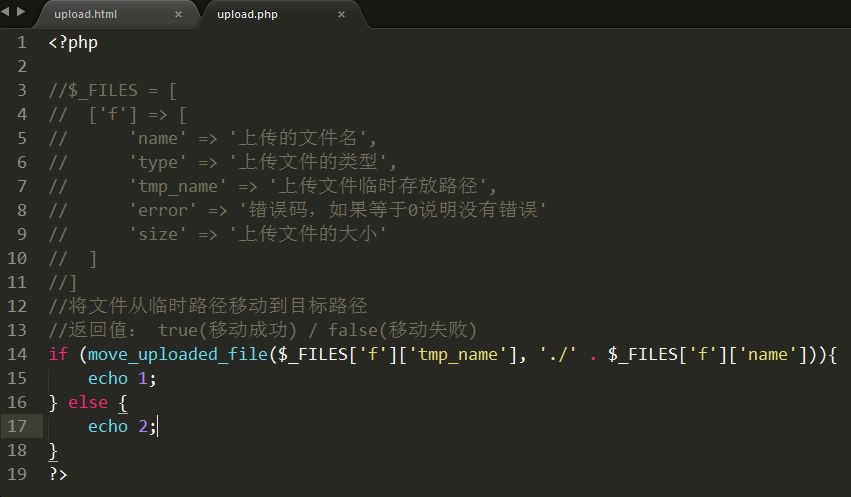Click the else keyword on line 16

88,403
